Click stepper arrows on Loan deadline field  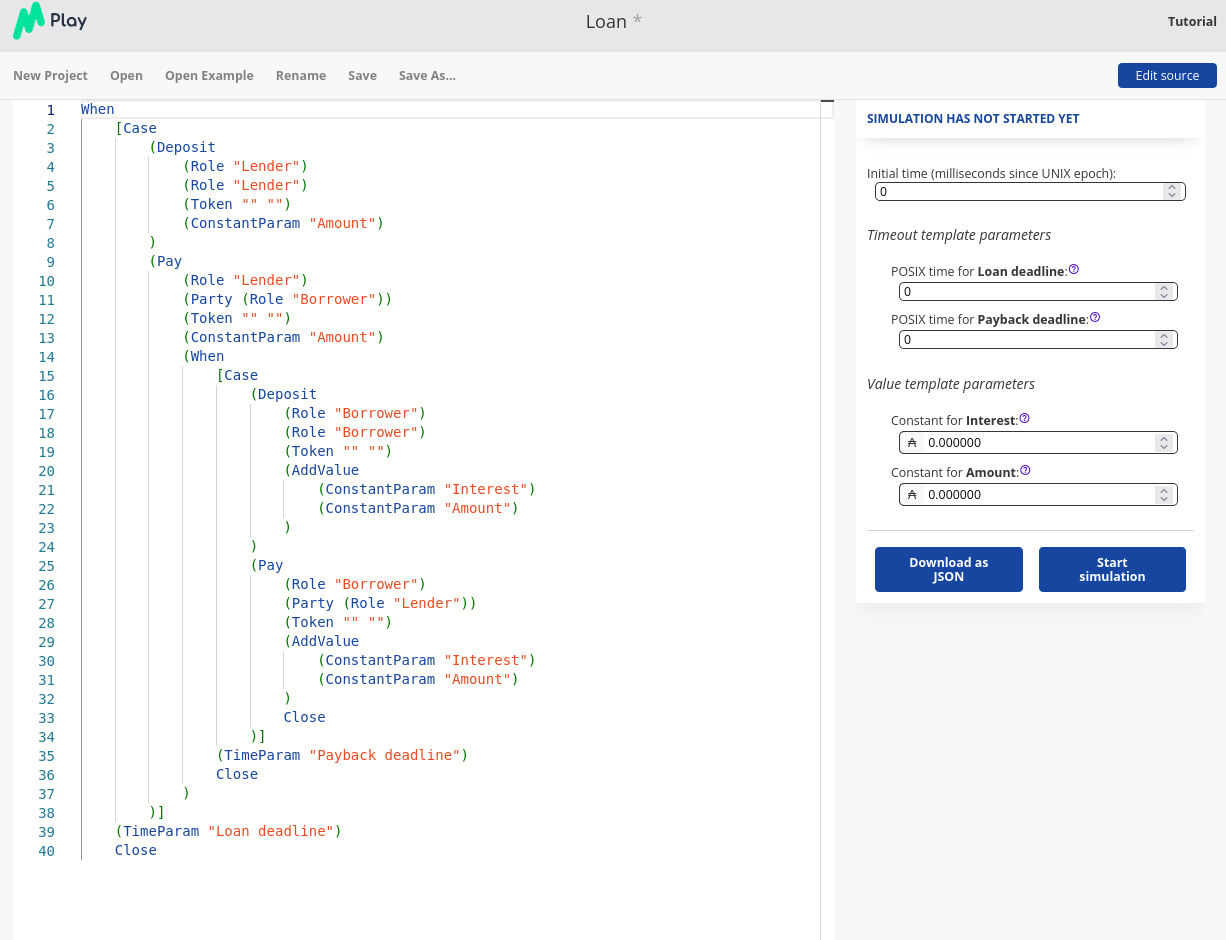pyautogui.click(x=1164, y=292)
